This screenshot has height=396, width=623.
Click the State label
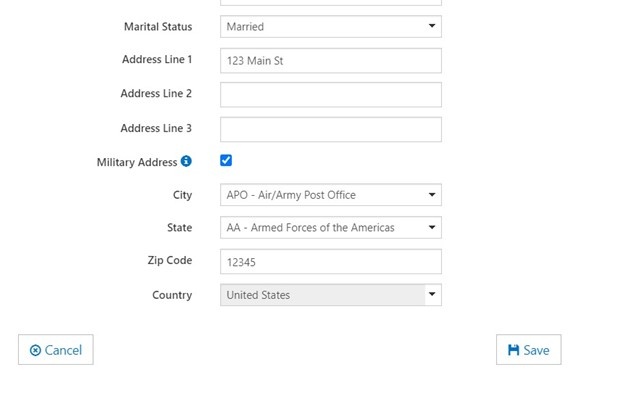(180, 228)
